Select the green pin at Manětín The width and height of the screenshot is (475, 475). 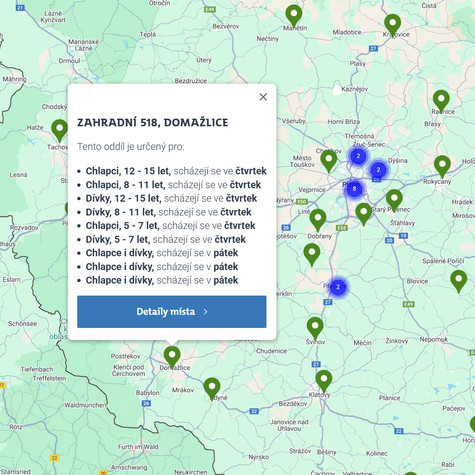294,16
